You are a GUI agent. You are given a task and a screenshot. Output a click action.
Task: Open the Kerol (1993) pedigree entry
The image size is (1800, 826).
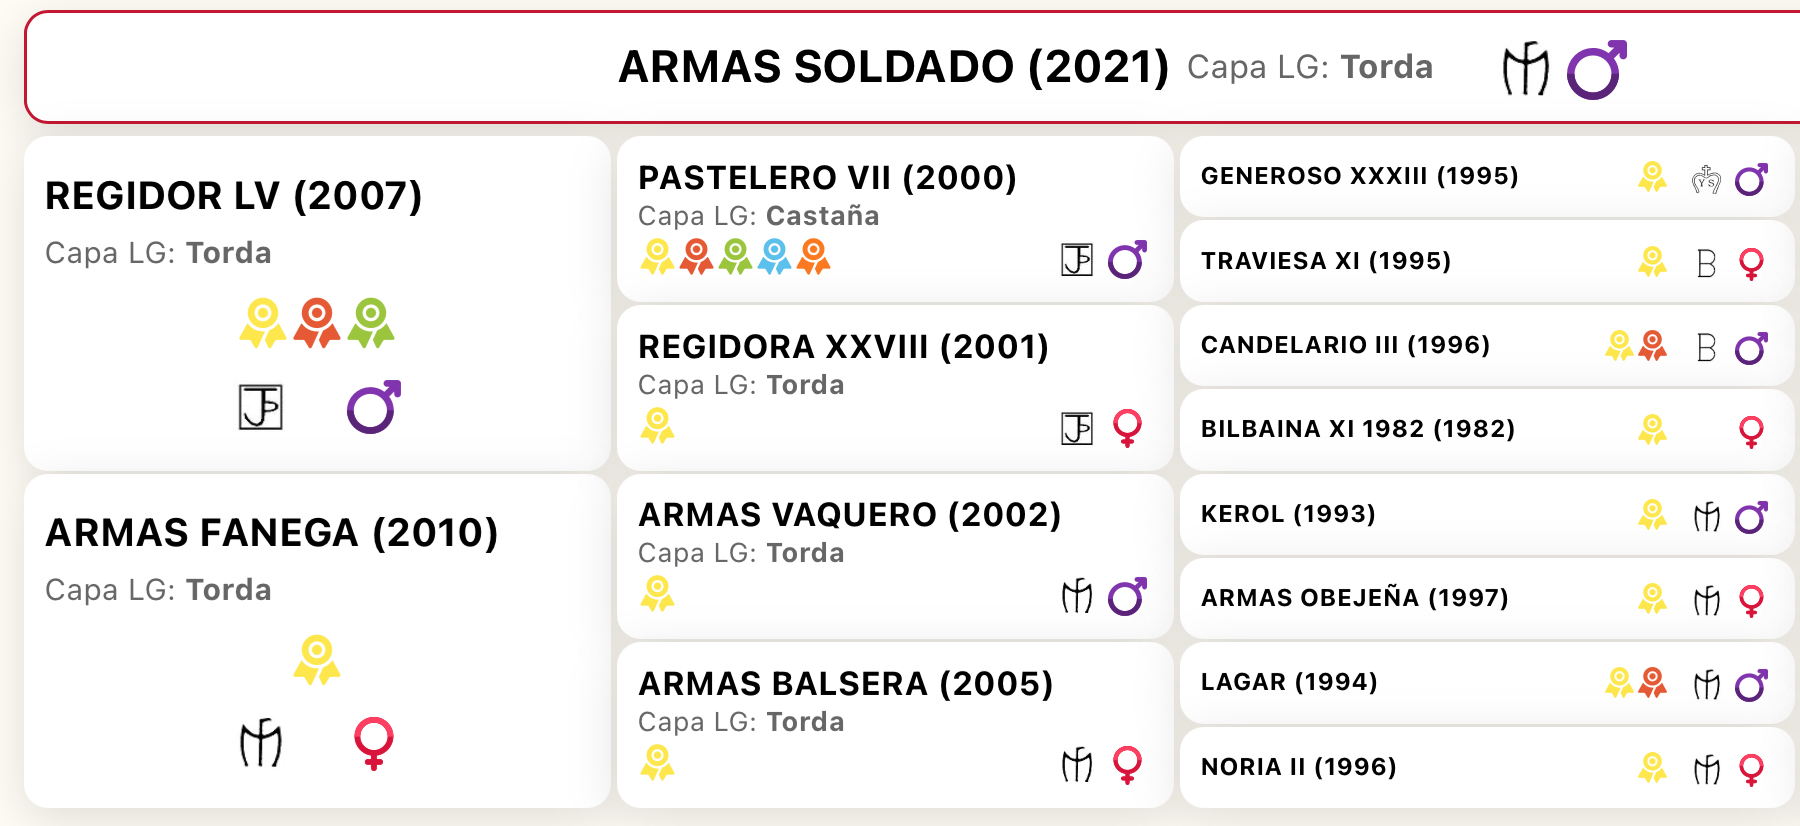coord(1288,514)
